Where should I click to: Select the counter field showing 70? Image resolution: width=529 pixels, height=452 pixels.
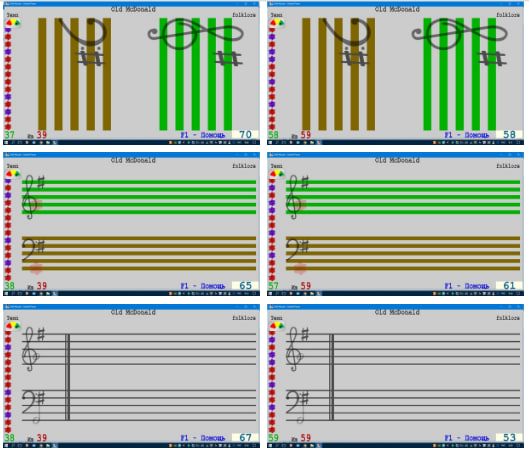(245, 135)
